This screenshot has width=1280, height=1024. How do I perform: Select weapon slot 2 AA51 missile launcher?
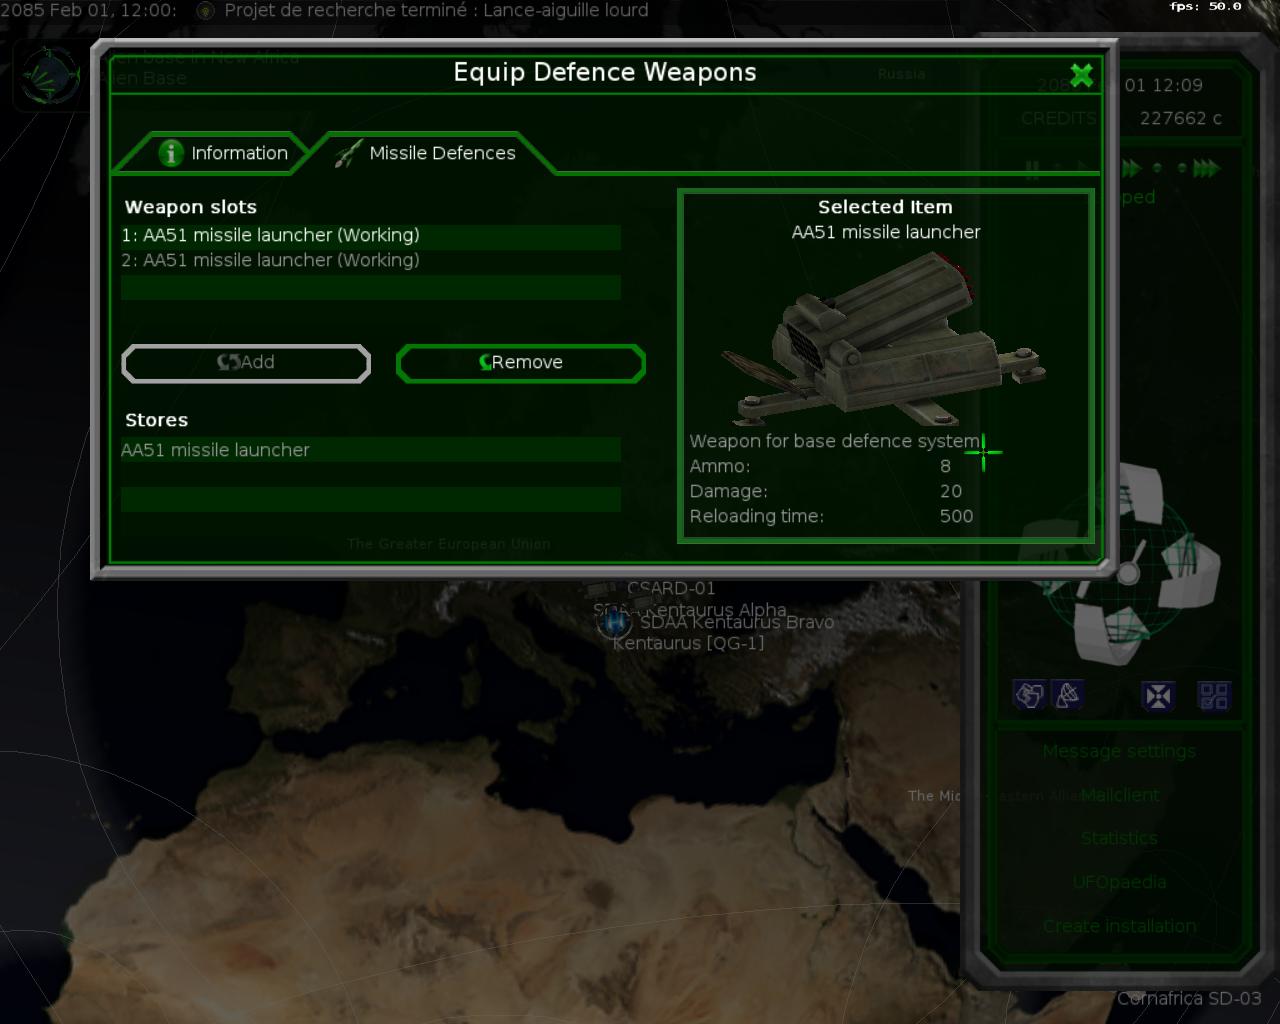click(371, 261)
